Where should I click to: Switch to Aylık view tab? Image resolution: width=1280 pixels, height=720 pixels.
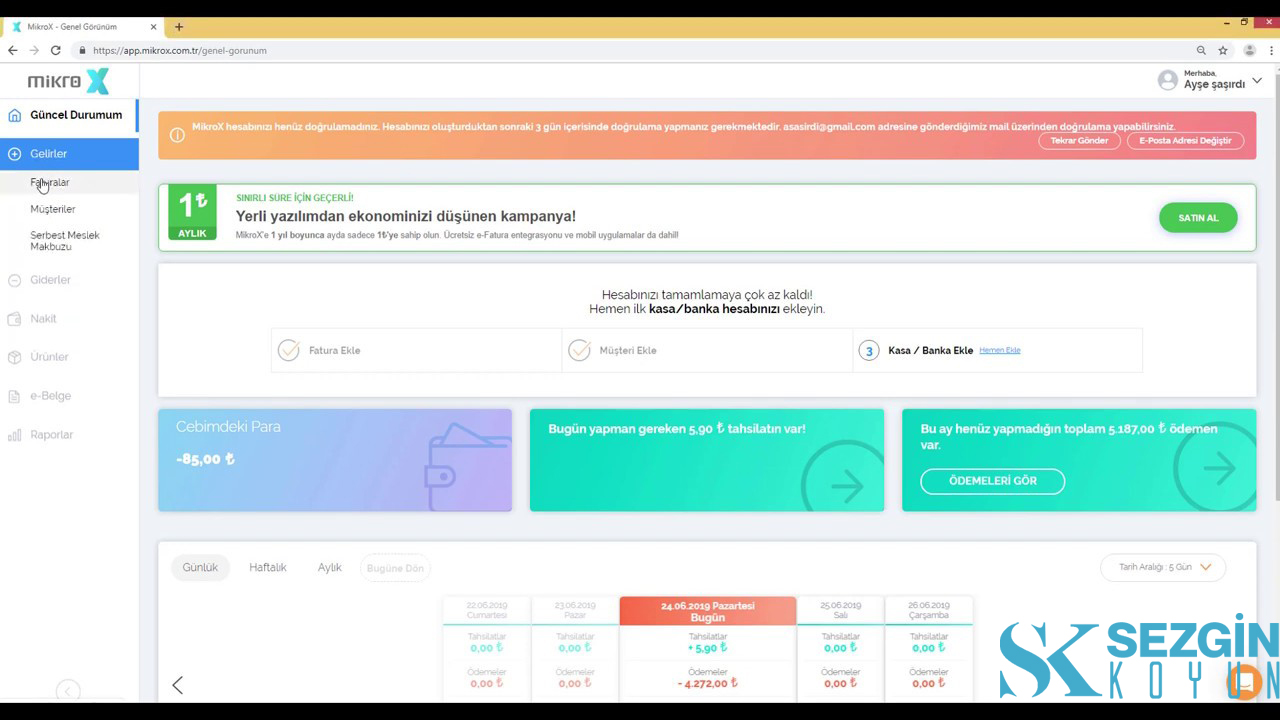coord(330,567)
